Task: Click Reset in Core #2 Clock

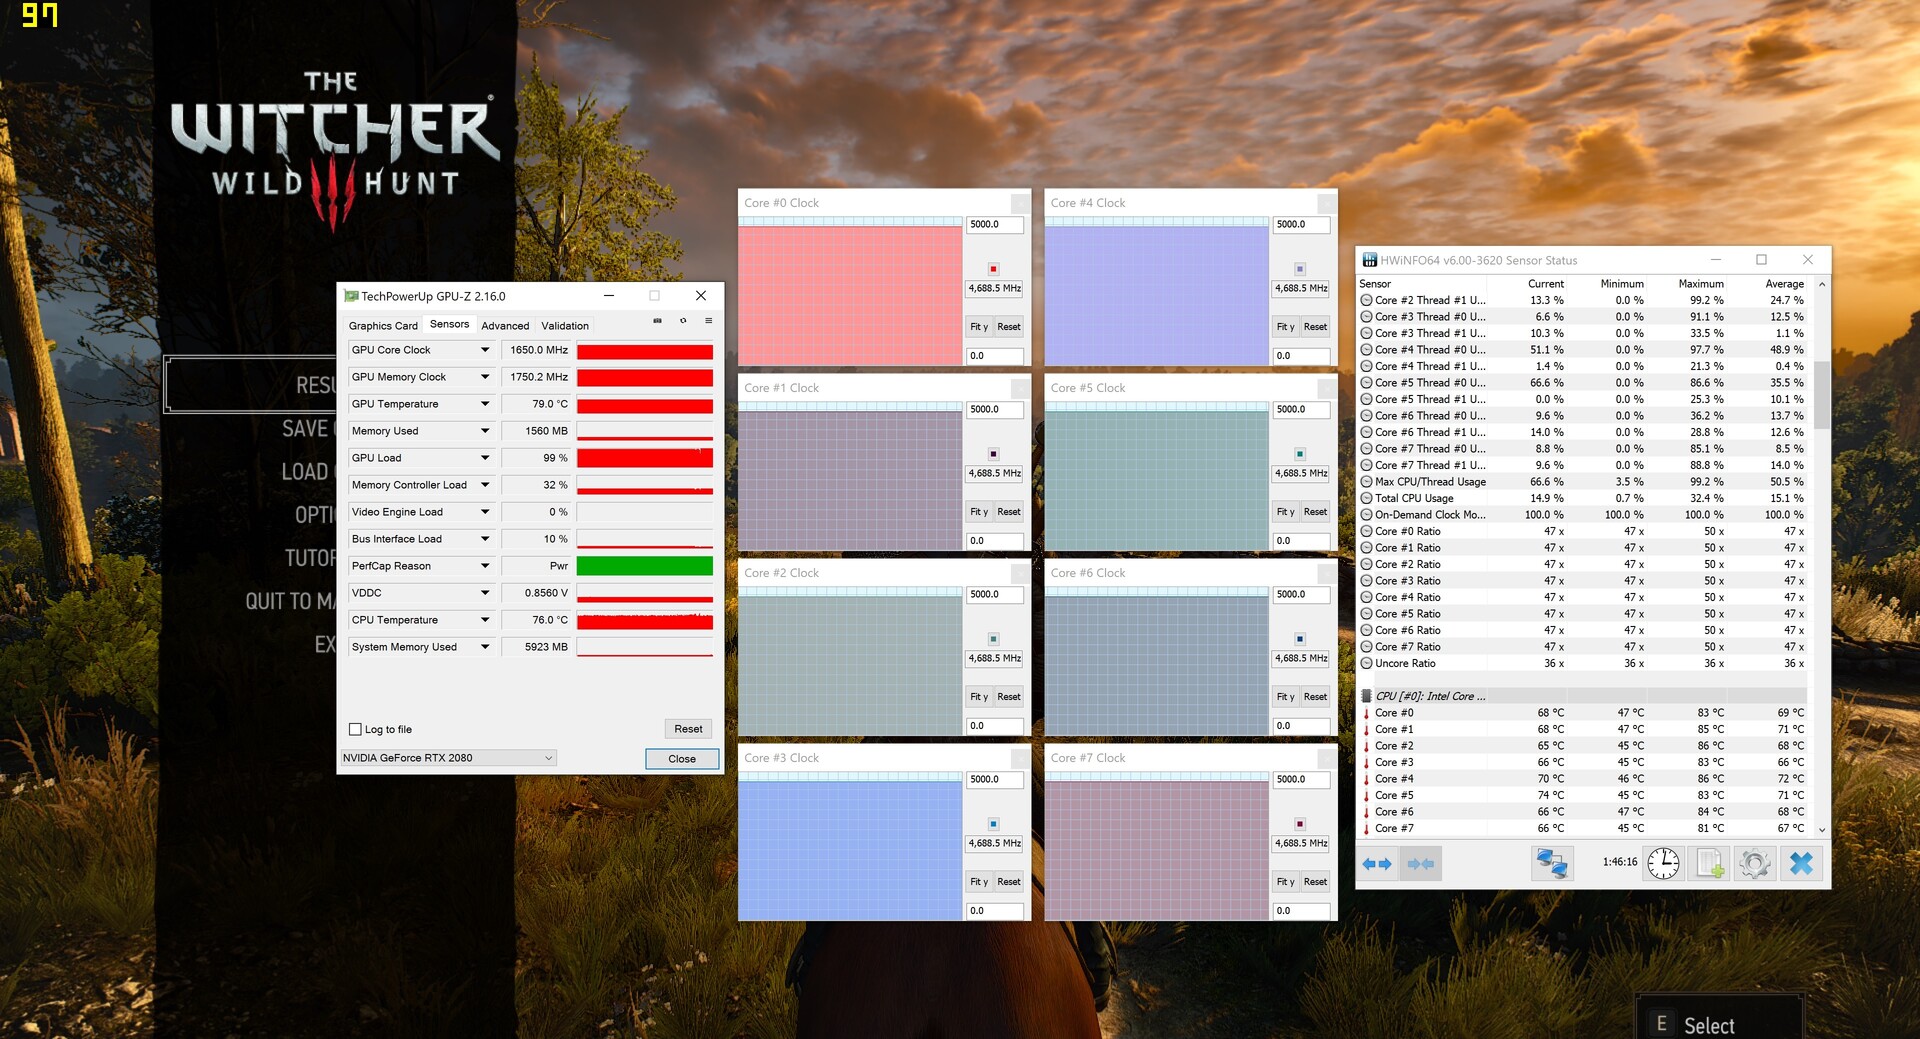Action: coord(1009,697)
